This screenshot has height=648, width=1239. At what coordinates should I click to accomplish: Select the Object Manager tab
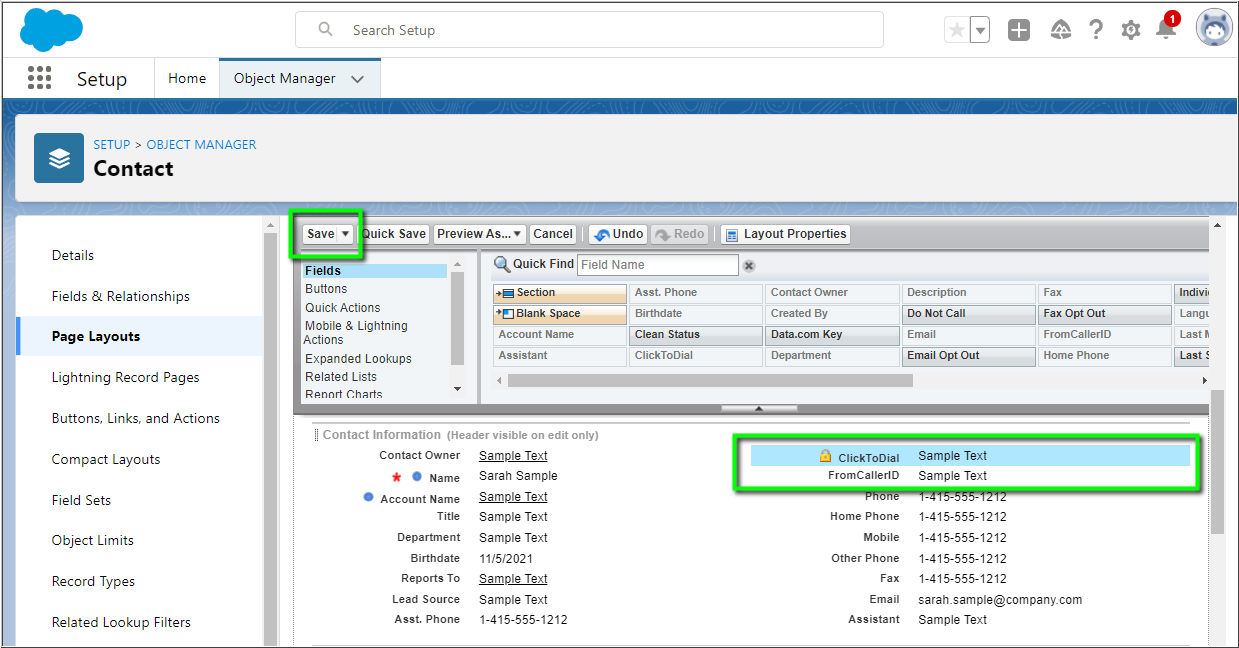[285, 78]
